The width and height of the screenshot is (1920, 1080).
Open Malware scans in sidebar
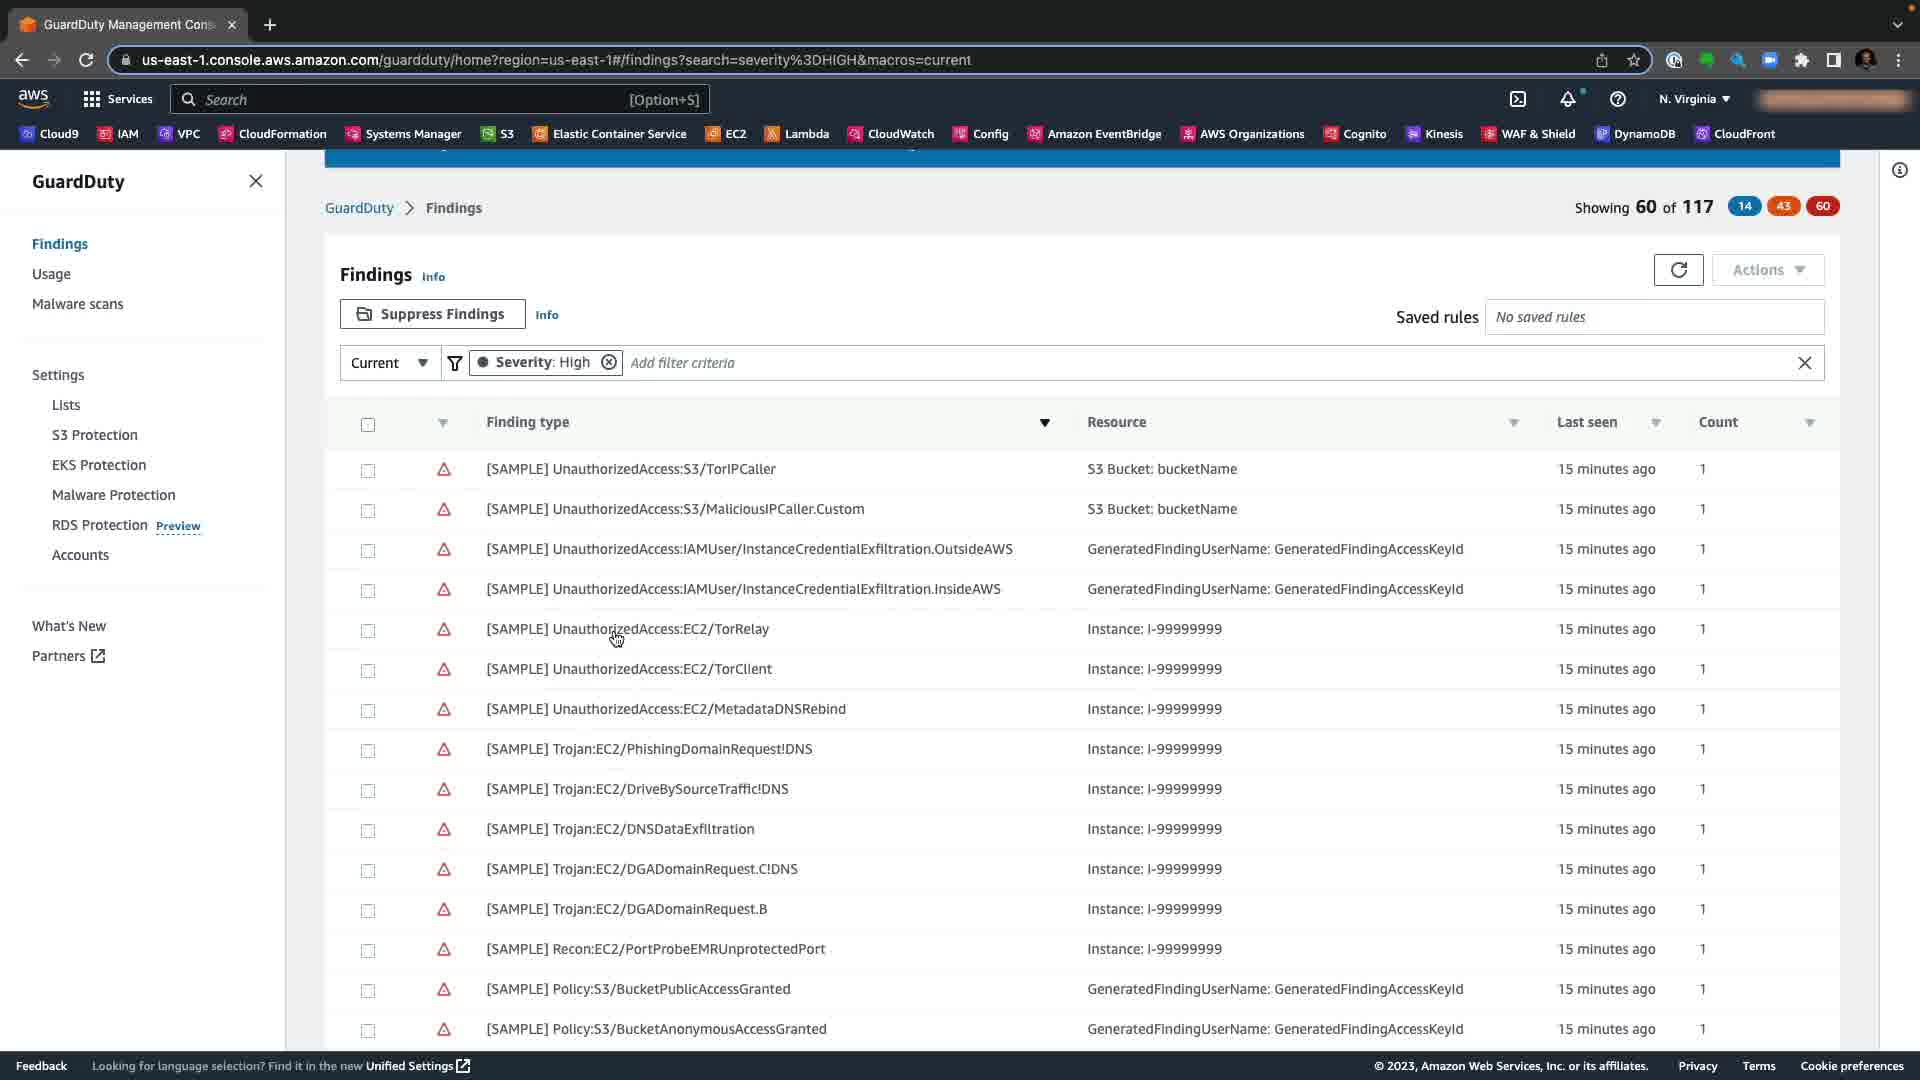tap(78, 304)
